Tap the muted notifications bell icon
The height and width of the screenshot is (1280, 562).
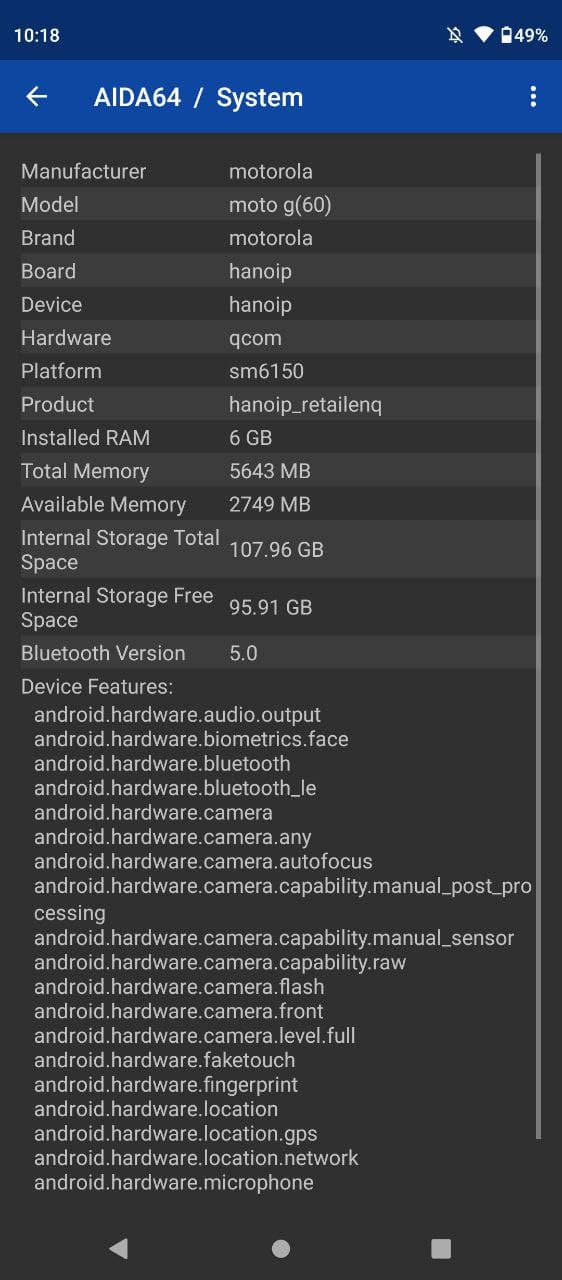tap(455, 35)
